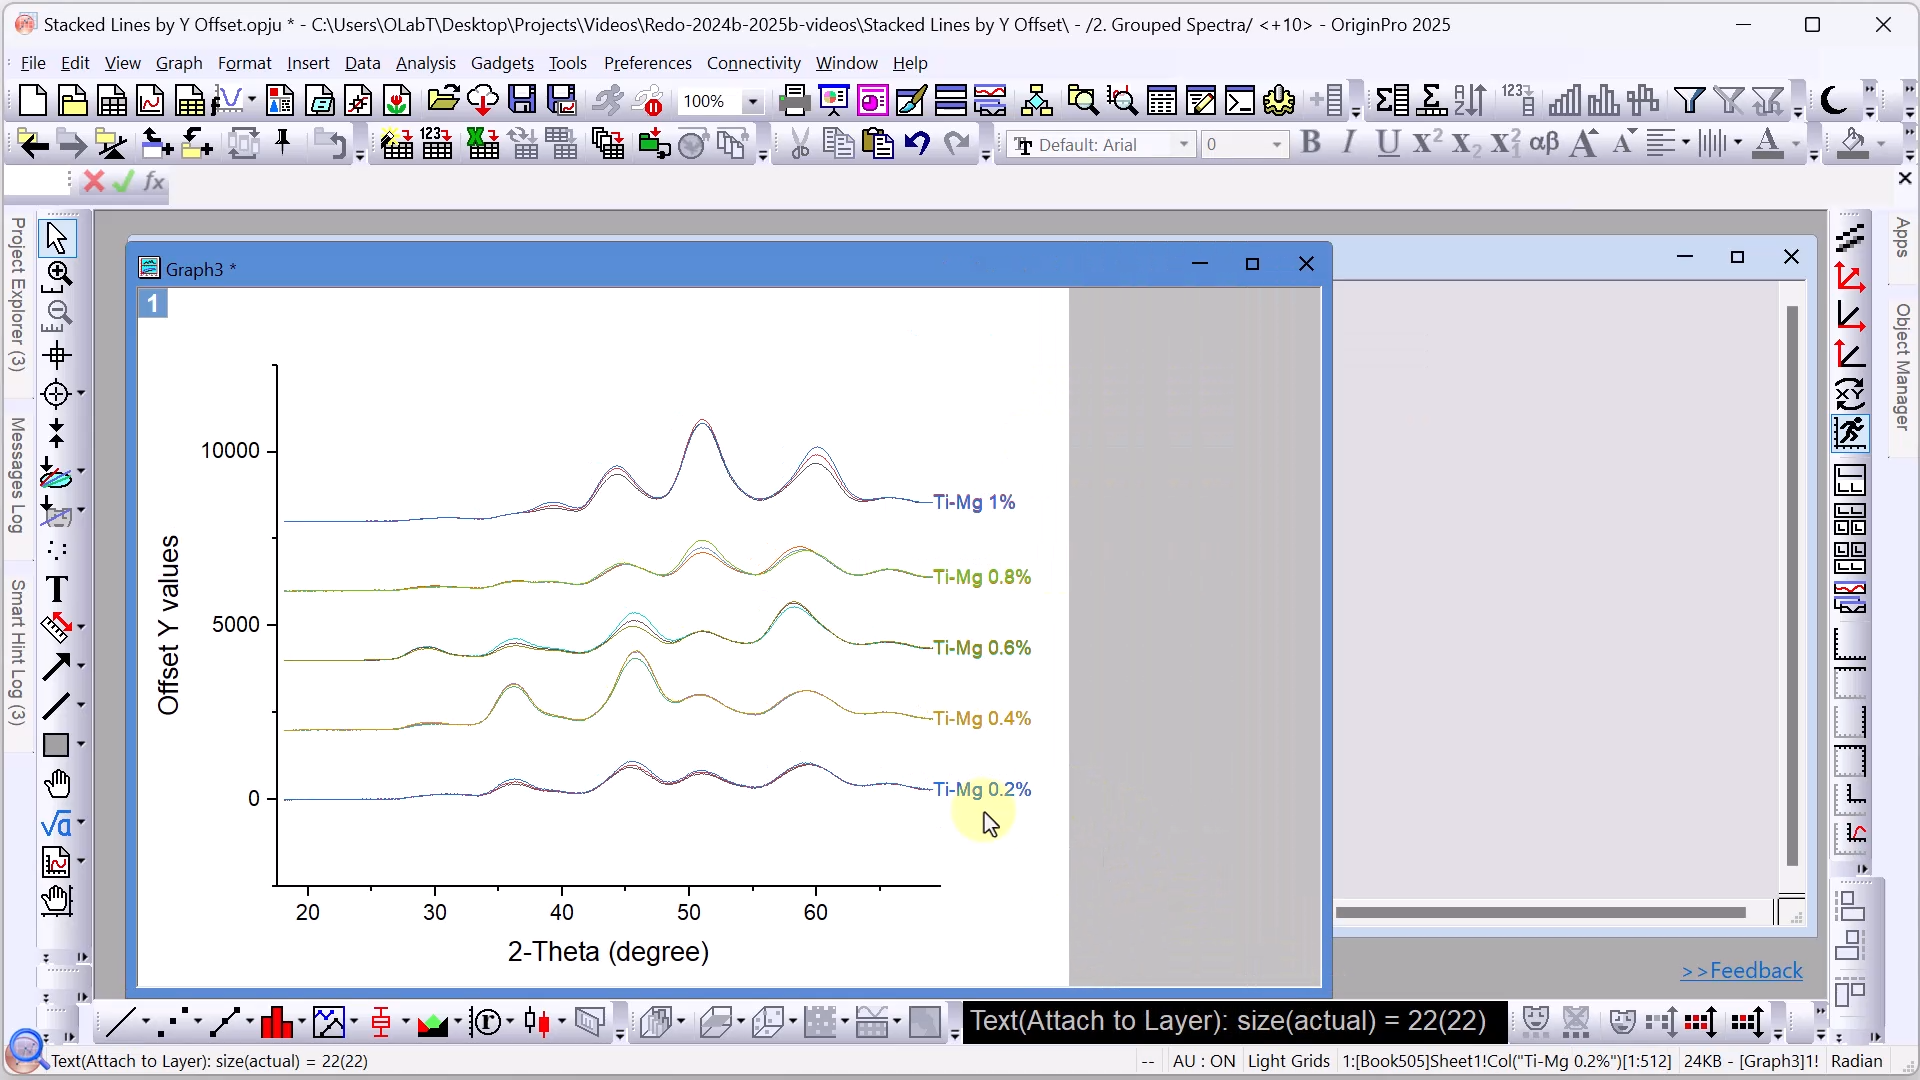
Task: Click the layer 1 button in Graph3
Action: (x=153, y=303)
